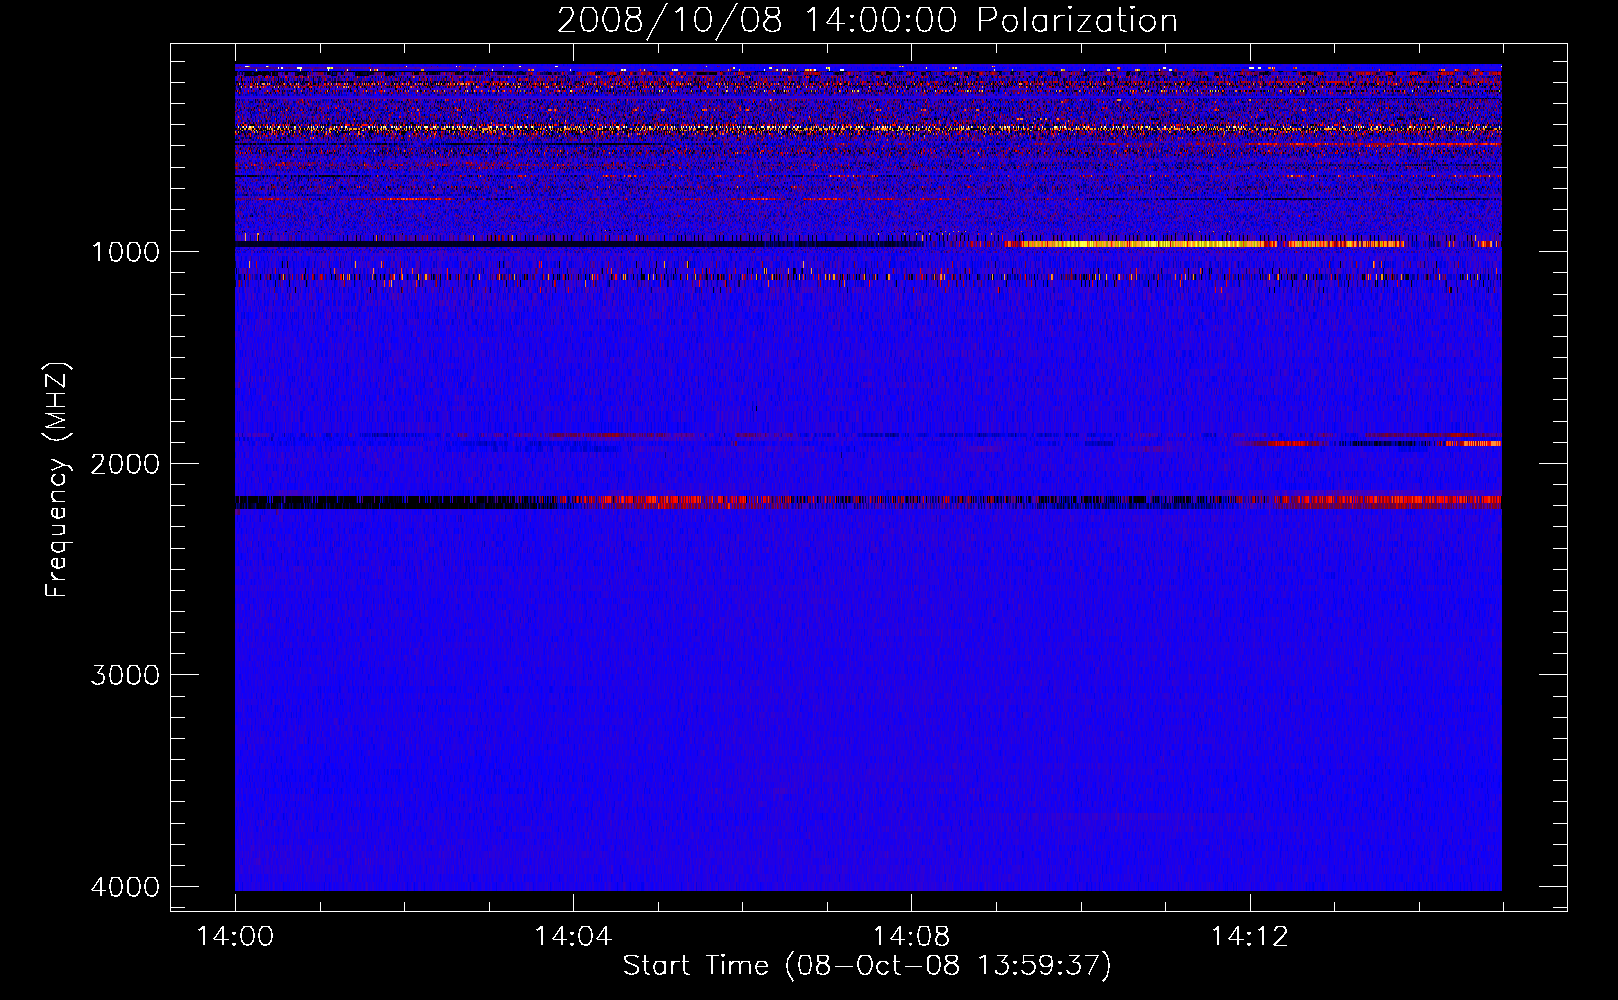This screenshot has height=1000, width=1618.
Task: Click the "Start Time" x-axis label
Action: coord(866,965)
